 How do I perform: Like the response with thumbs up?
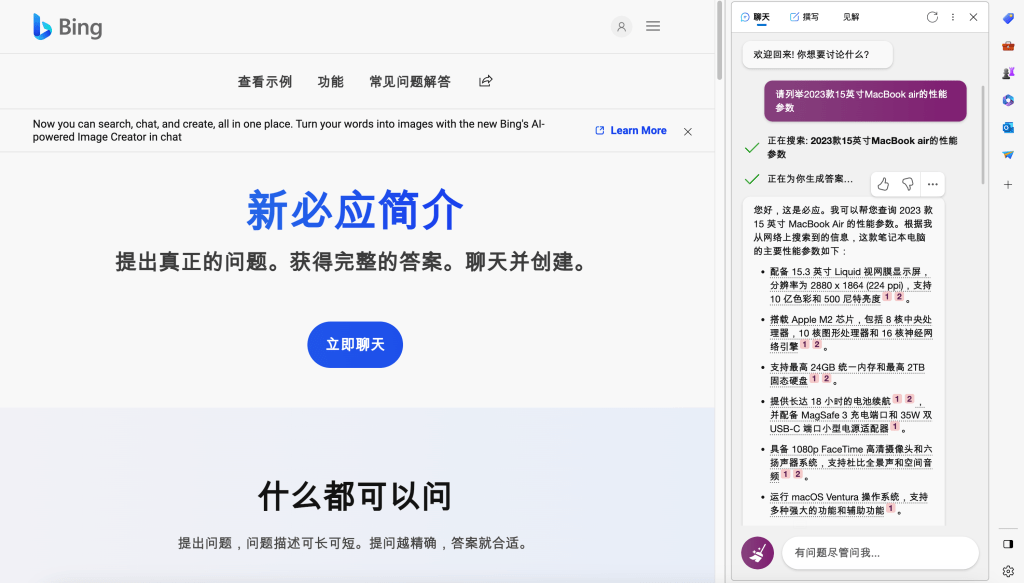883,184
